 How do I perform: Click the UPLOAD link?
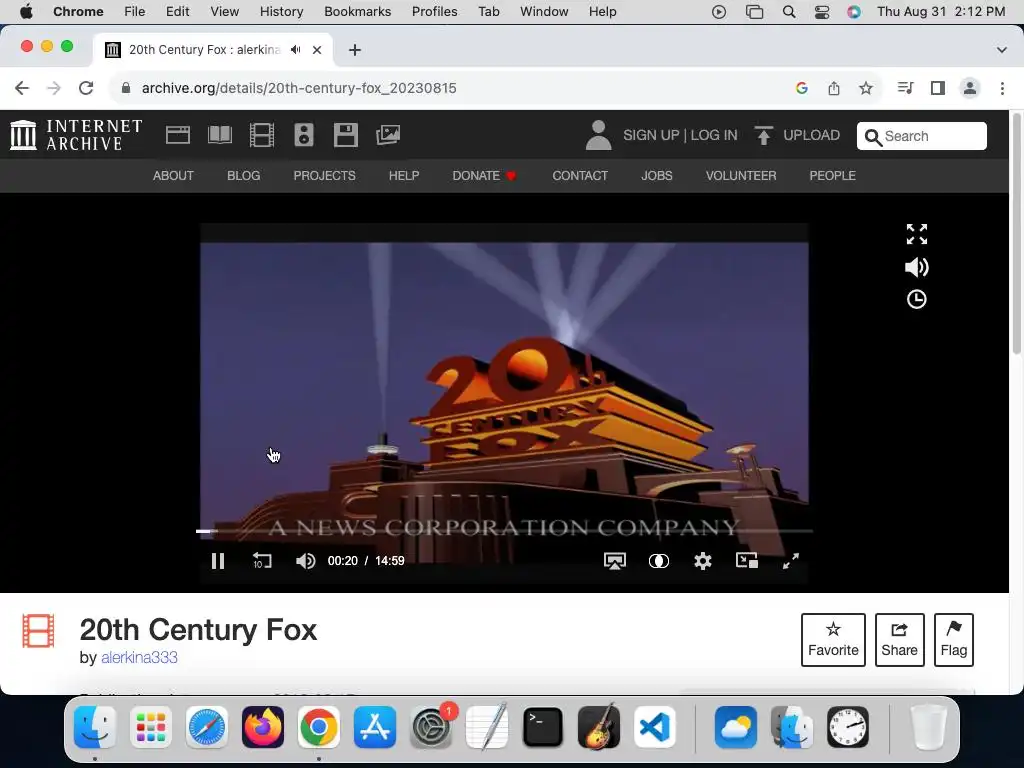[x=812, y=135]
